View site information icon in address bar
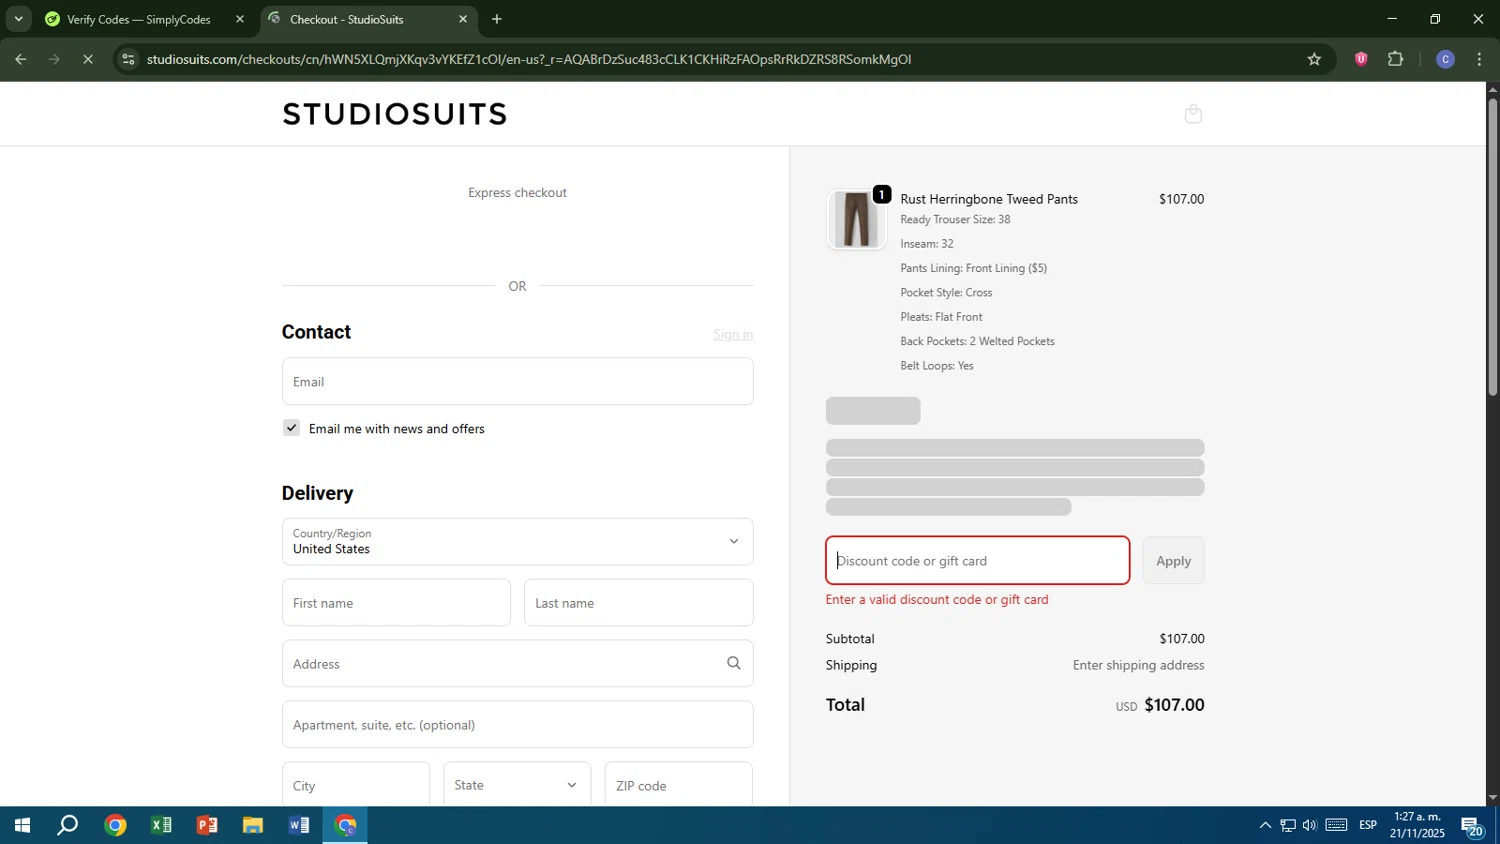 [127, 59]
